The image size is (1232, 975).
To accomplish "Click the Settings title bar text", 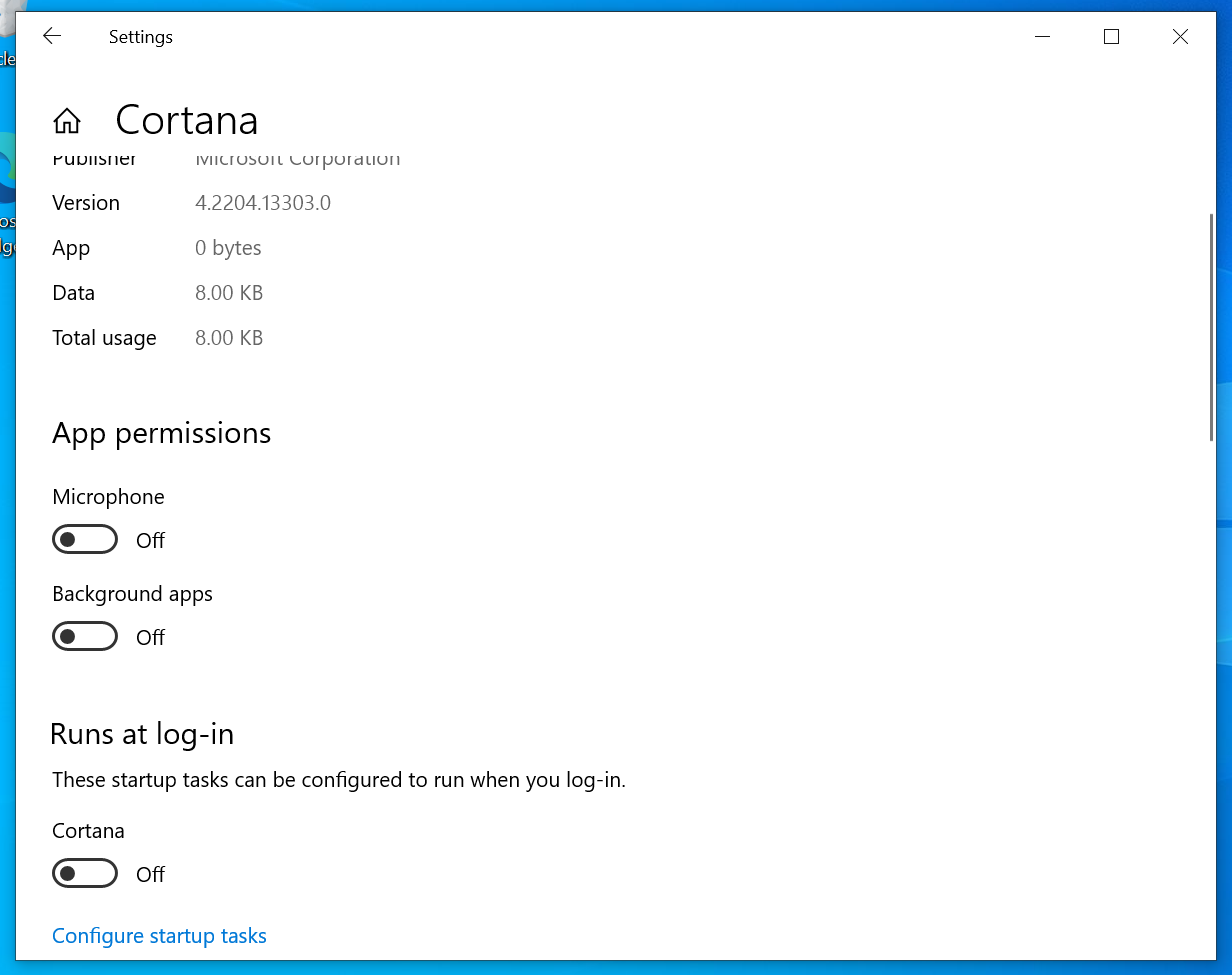I will click(x=141, y=37).
